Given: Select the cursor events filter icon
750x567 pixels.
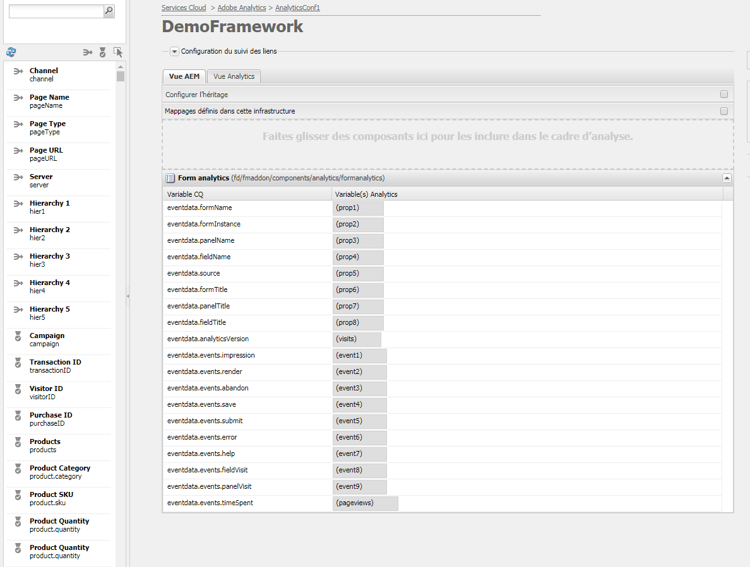Looking at the screenshot, I should pos(118,52).
